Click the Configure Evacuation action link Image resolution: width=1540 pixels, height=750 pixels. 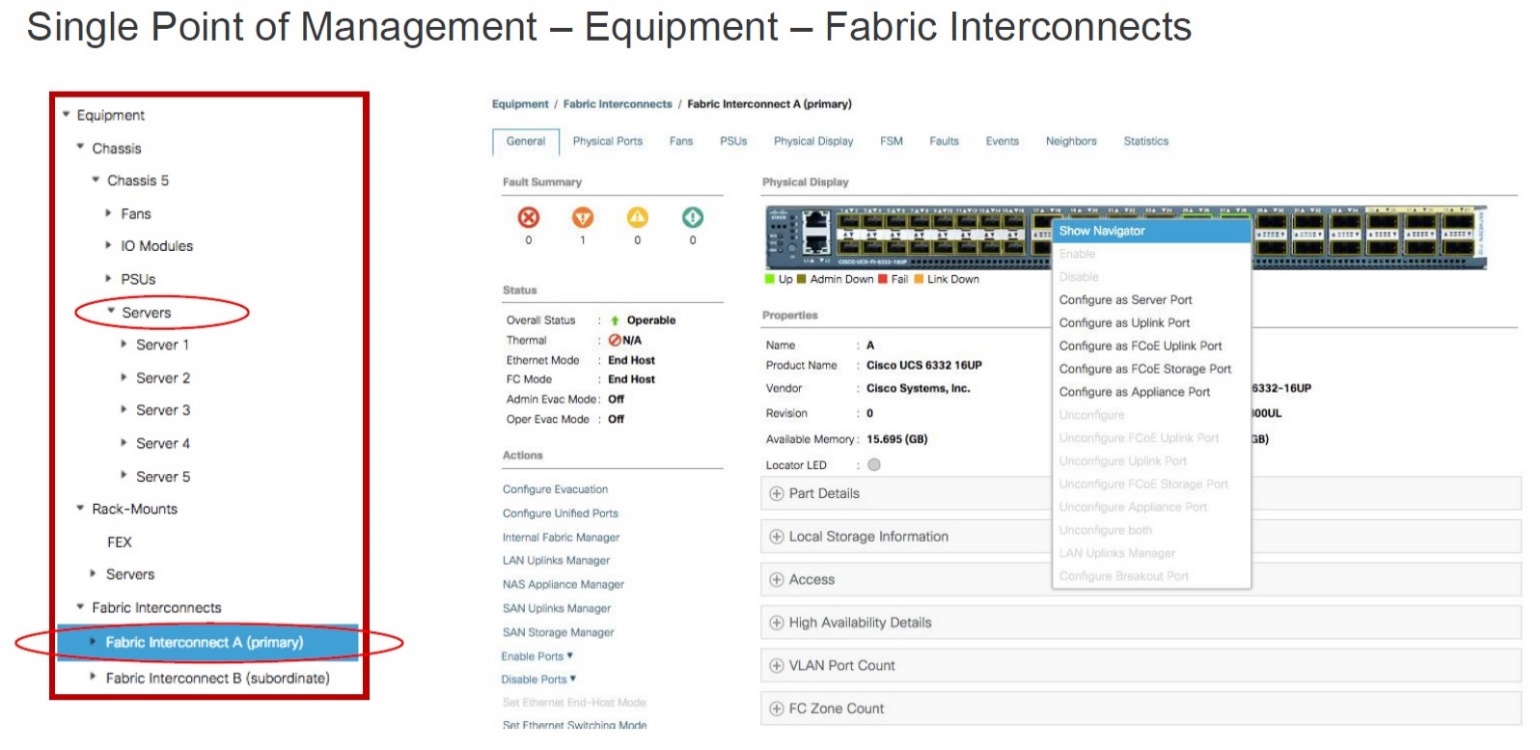(555, 490)
